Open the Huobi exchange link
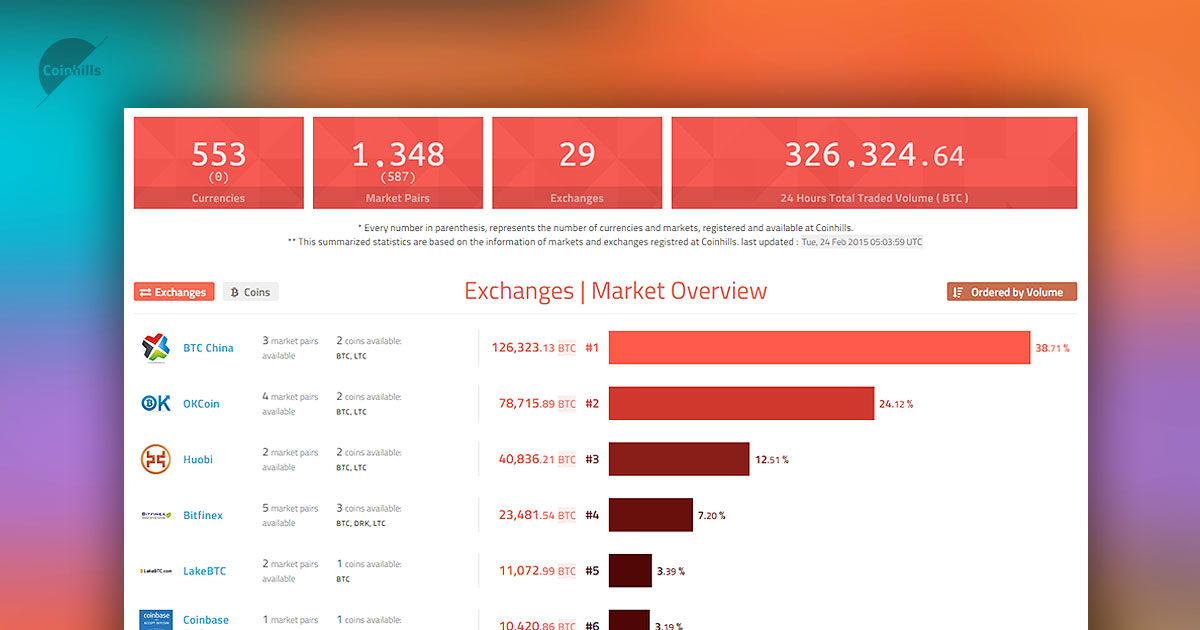The width and height of the screenshot is (1200, 630). coord(198,460)
